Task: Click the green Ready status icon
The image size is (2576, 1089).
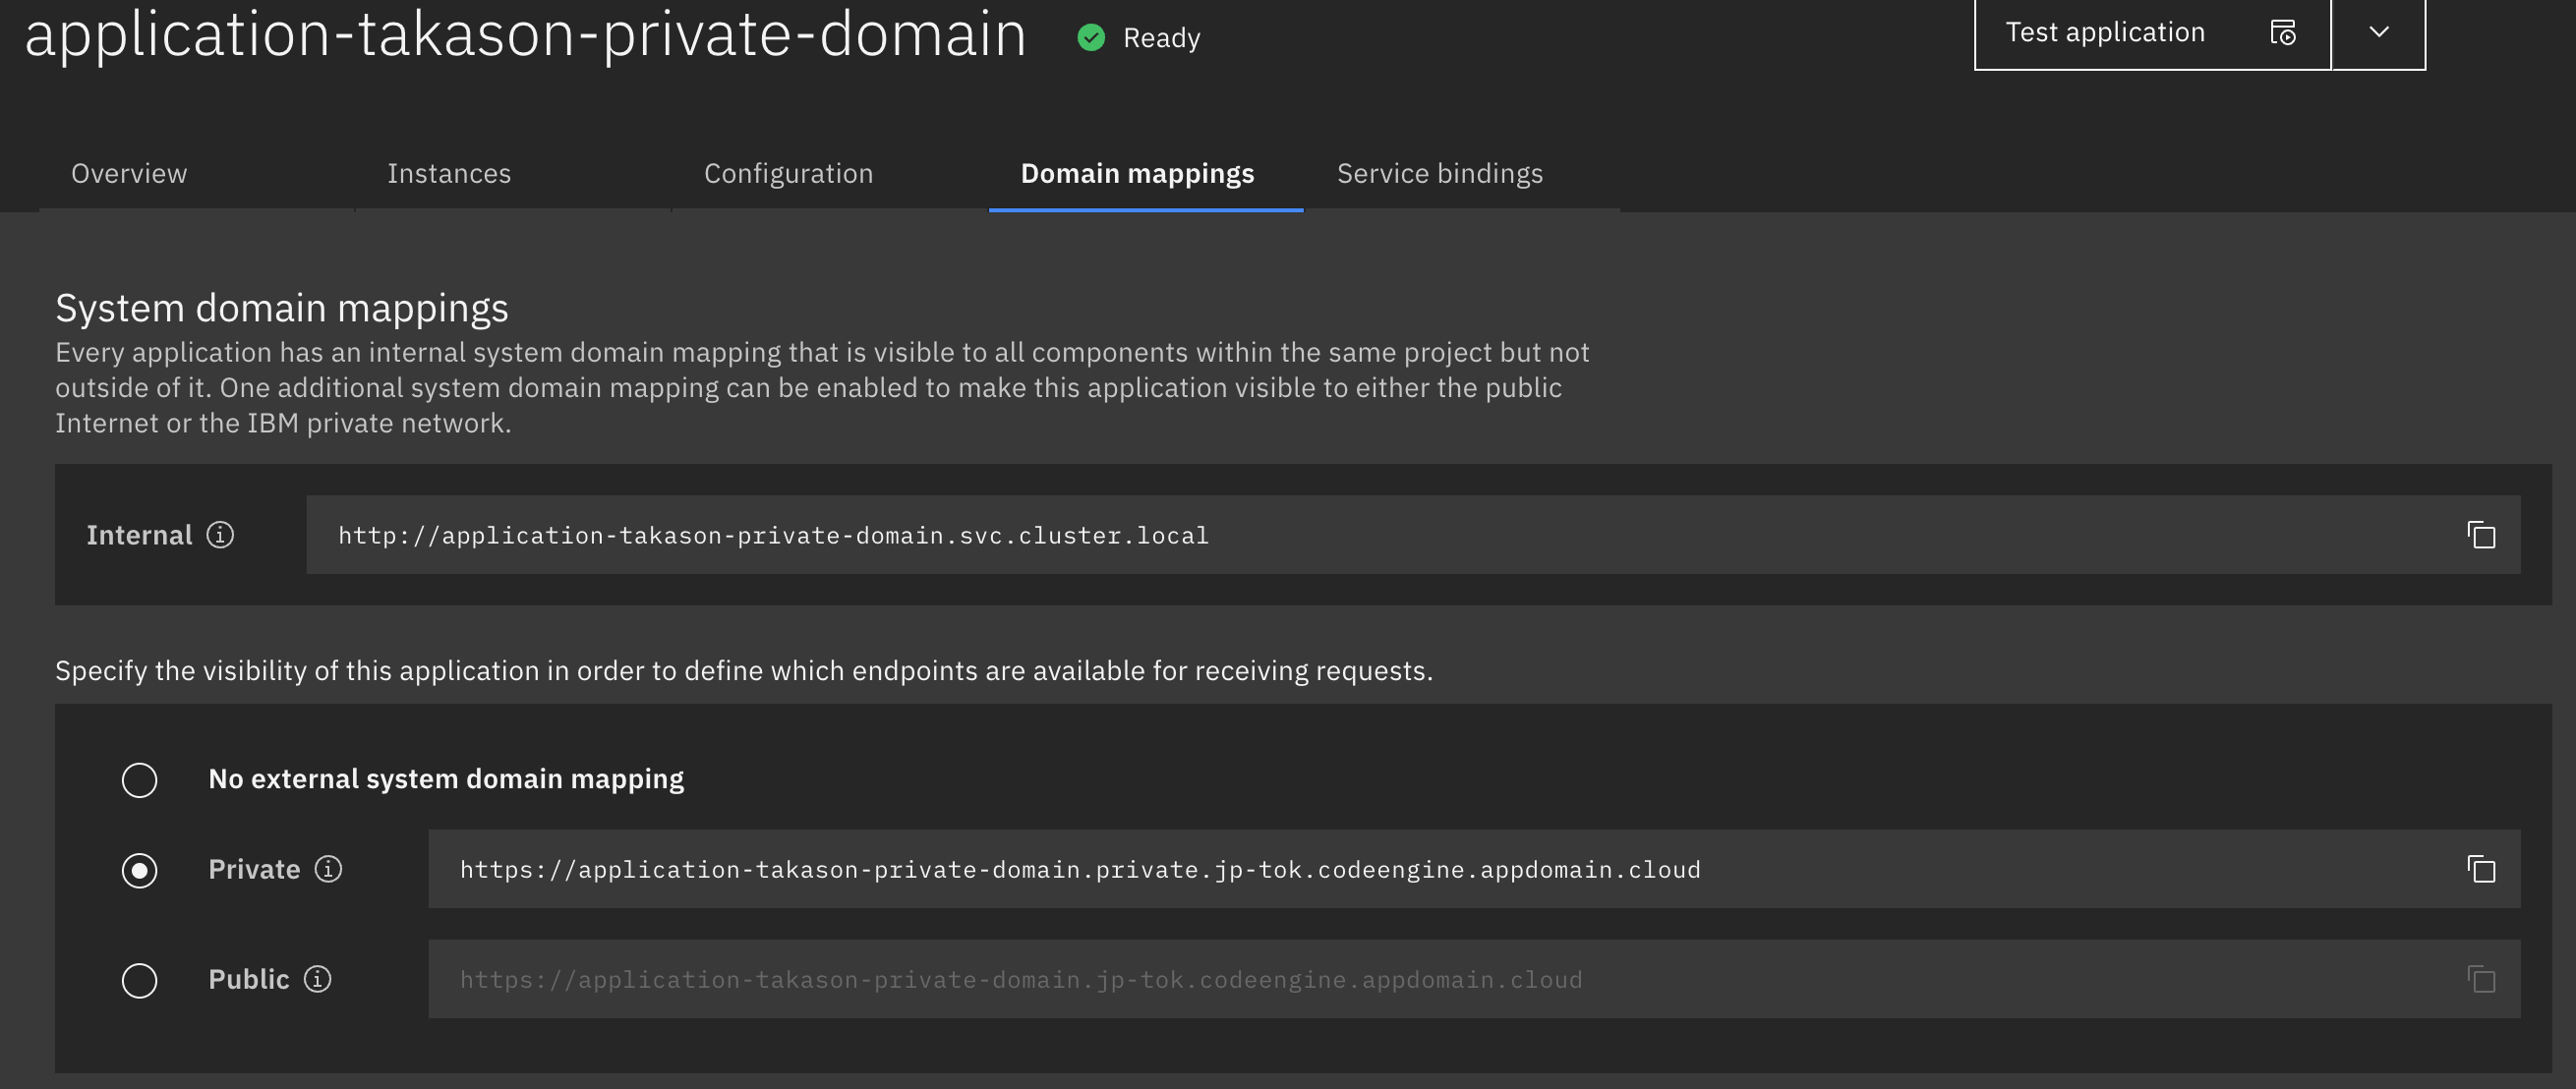Action: click(1091, 38)
